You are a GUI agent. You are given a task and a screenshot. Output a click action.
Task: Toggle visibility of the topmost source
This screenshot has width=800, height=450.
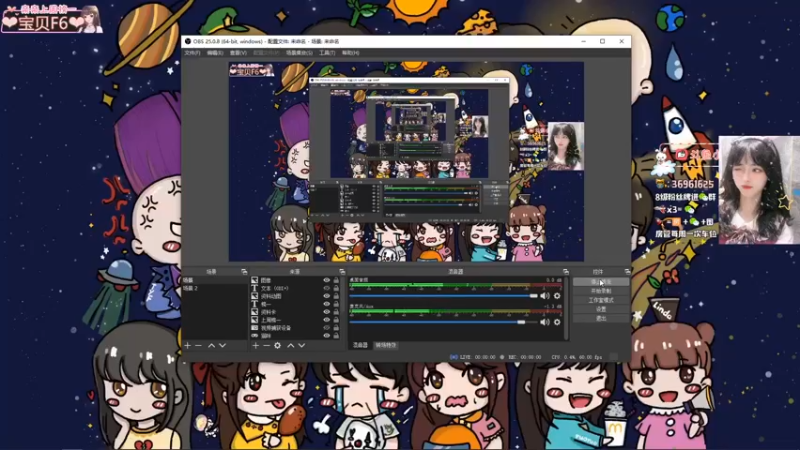(x=327, y=280)
